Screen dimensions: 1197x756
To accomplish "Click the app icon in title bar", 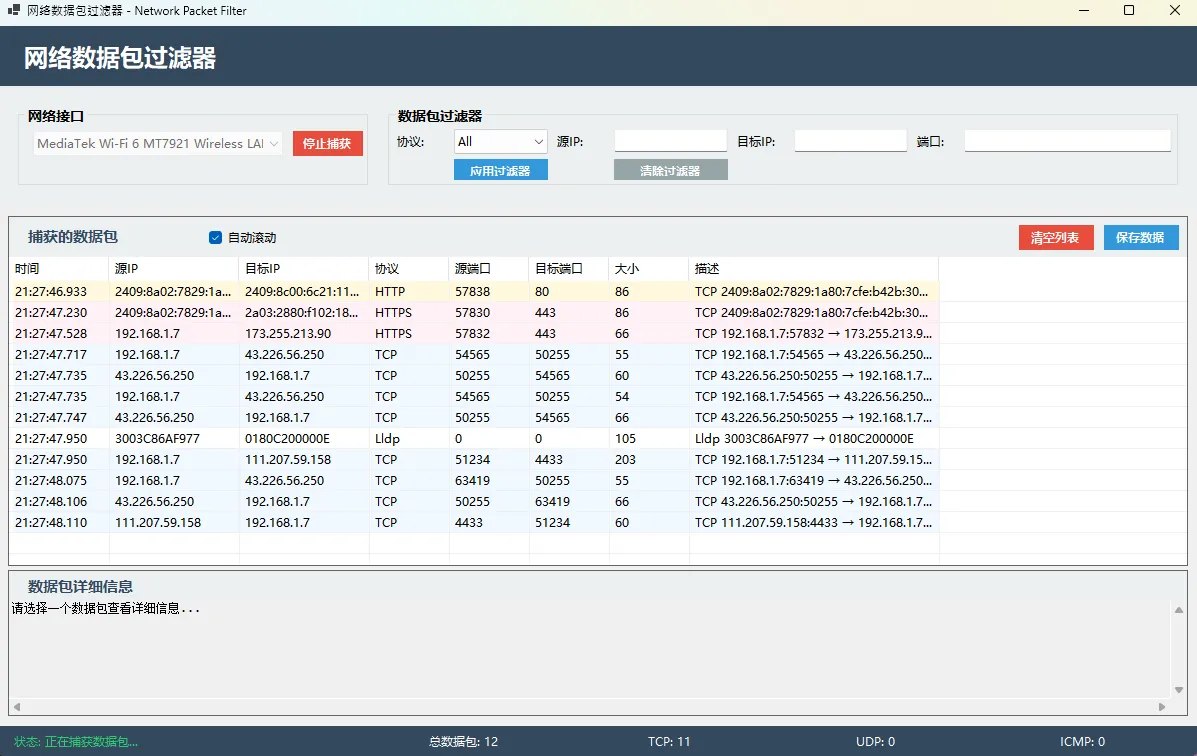I will coord(14,11).
